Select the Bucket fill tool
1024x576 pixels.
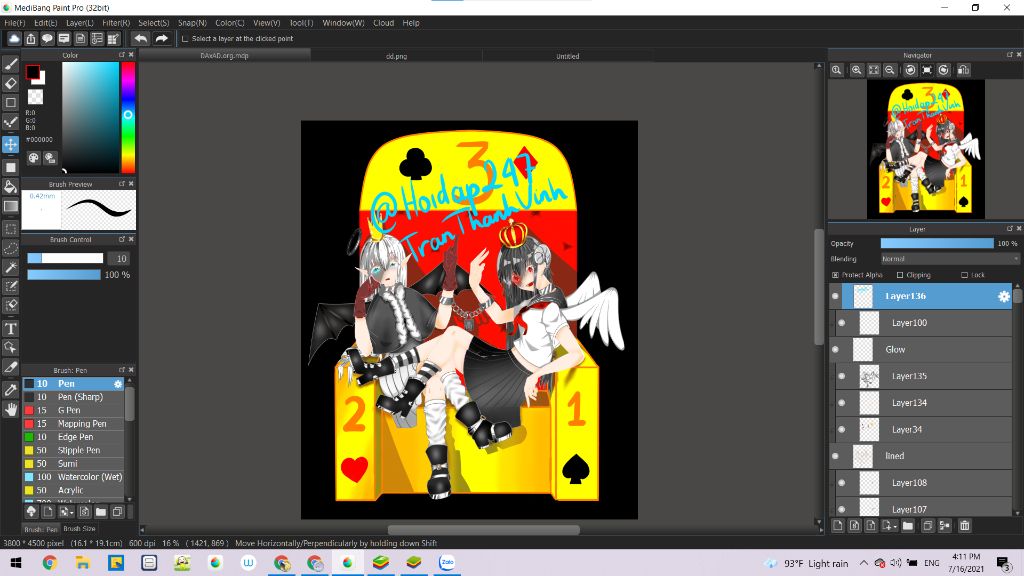[10, 187]
